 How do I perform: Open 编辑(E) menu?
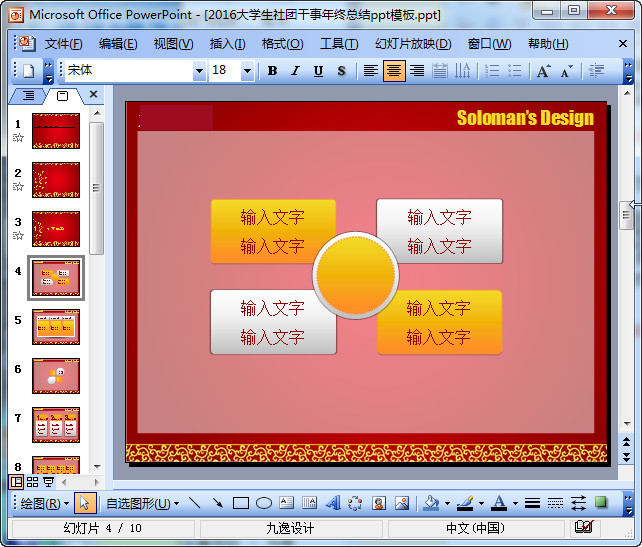pyautogui.click(x=118, y=44)
